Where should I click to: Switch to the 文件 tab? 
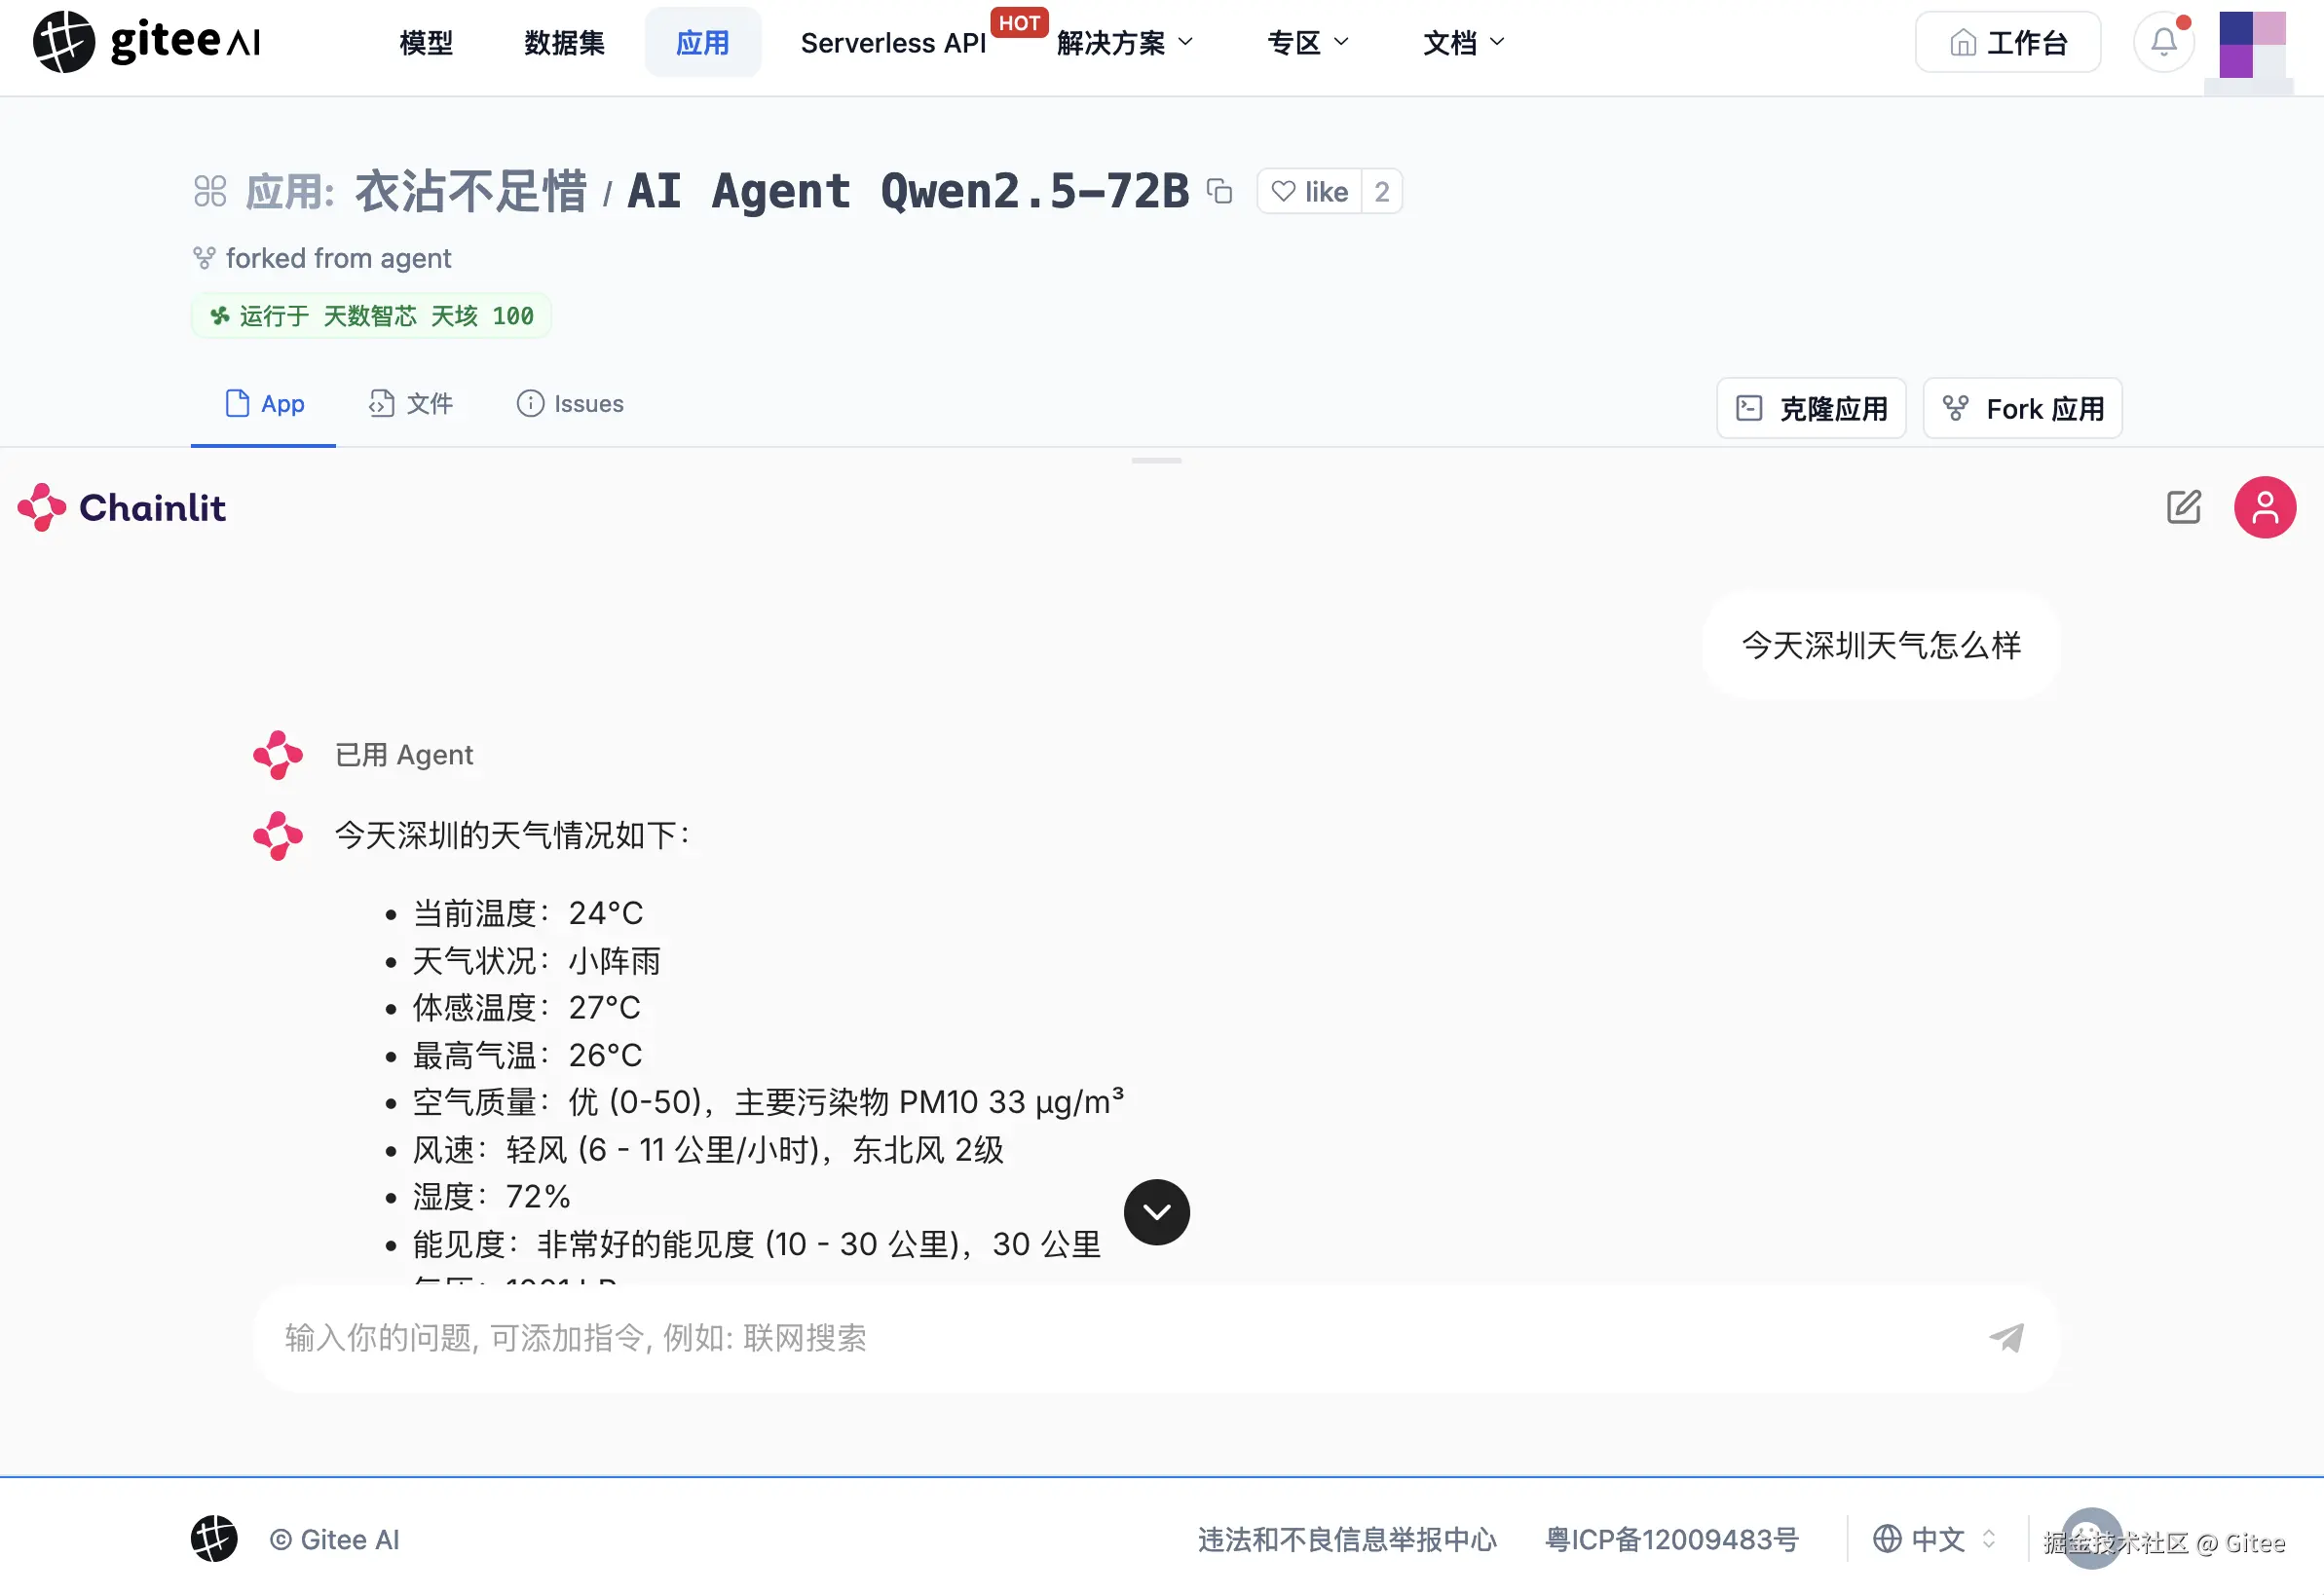(411, 404)
